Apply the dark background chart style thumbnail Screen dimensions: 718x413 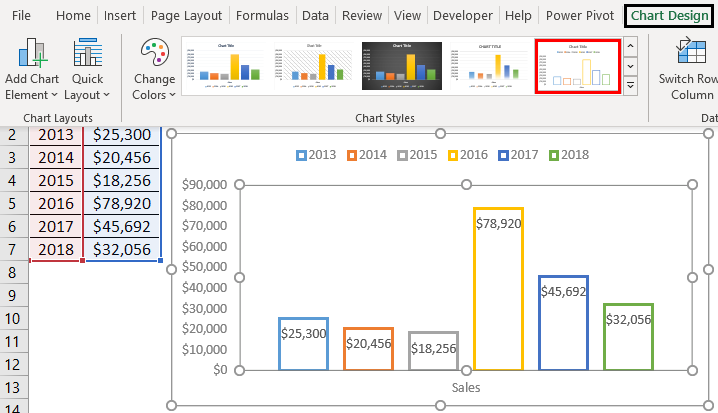(x=402, y=66)
